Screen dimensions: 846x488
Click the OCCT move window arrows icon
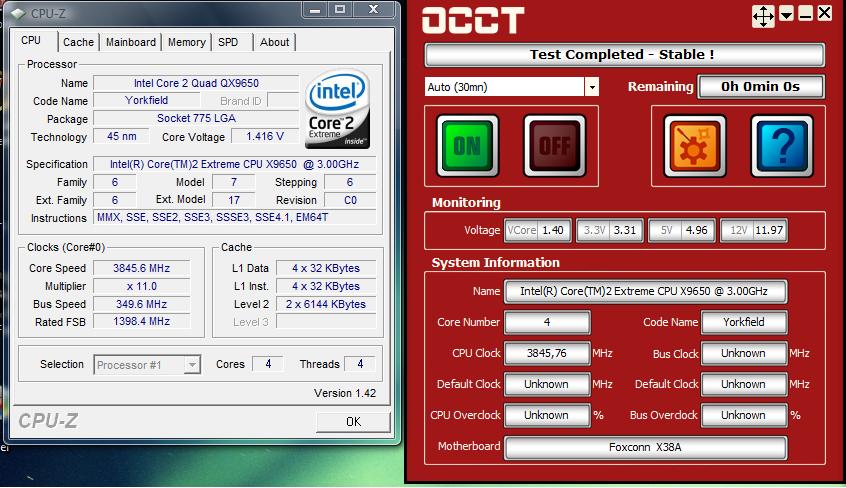pyautogui.click(x=763, y=16)
